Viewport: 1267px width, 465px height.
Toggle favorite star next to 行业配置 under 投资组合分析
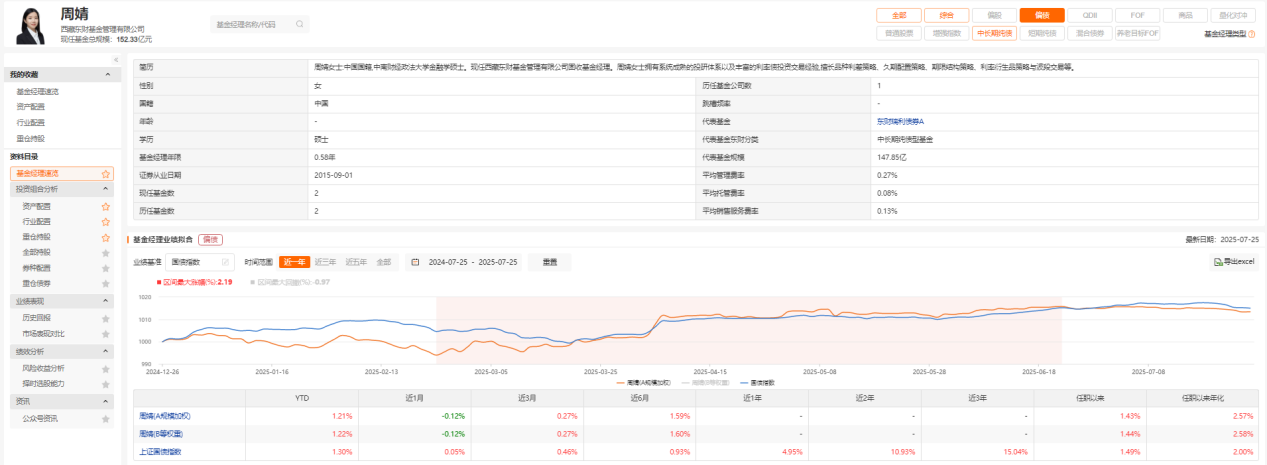(x=106, y=222)
